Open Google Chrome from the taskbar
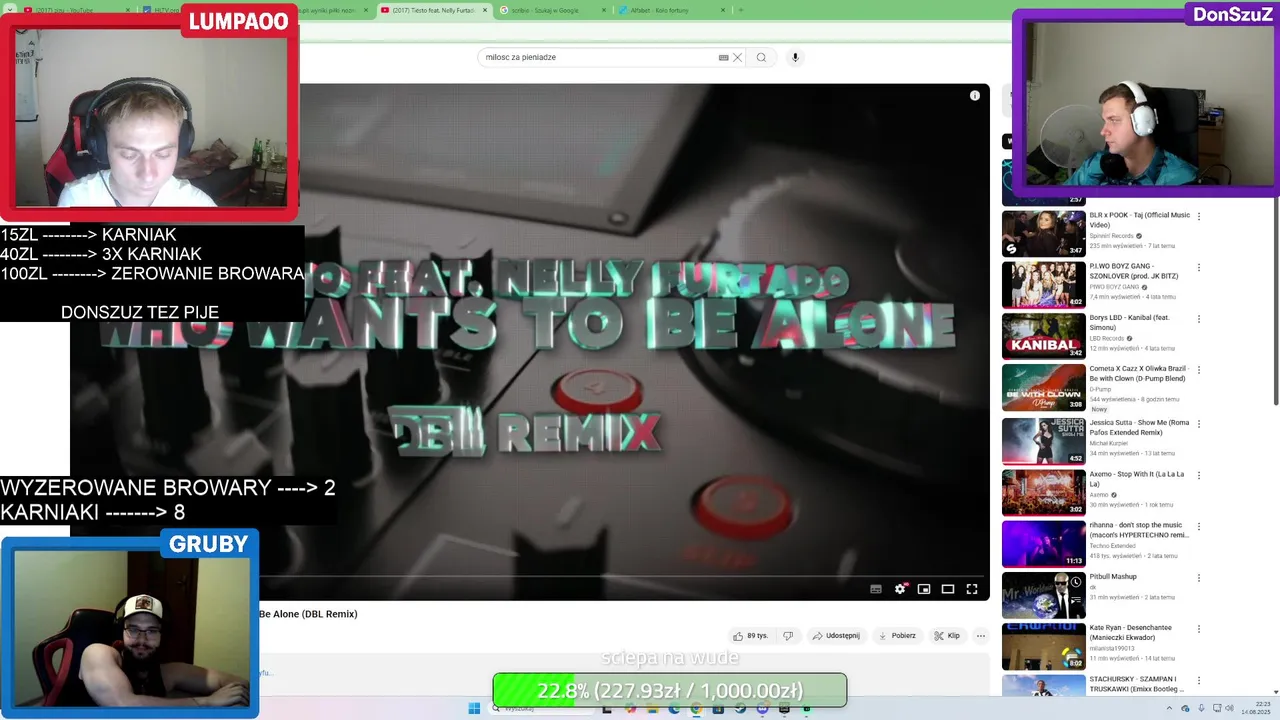1280x720 pixels. coord(696,708)
